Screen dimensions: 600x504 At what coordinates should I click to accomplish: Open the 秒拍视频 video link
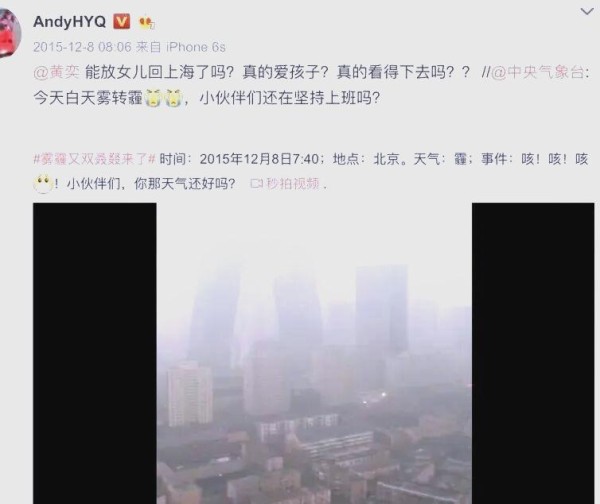click(292, 184)
